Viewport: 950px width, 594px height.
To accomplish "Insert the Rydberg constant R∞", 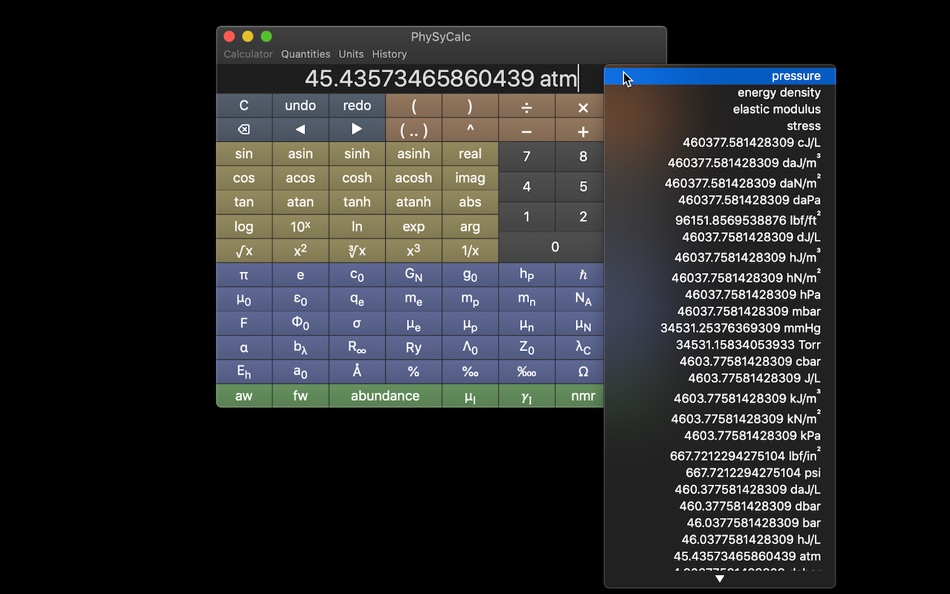I will click(357, 347).
